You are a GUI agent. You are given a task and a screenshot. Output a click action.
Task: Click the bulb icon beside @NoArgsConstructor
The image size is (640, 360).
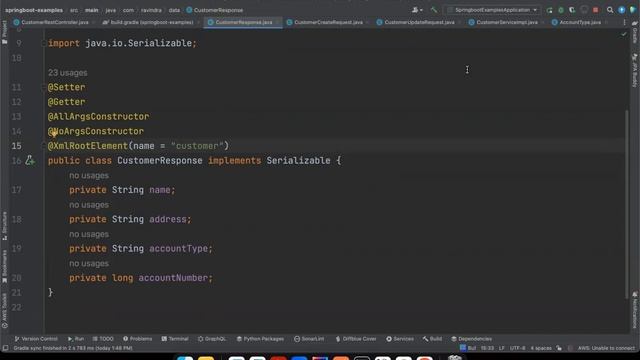(53, 133)
